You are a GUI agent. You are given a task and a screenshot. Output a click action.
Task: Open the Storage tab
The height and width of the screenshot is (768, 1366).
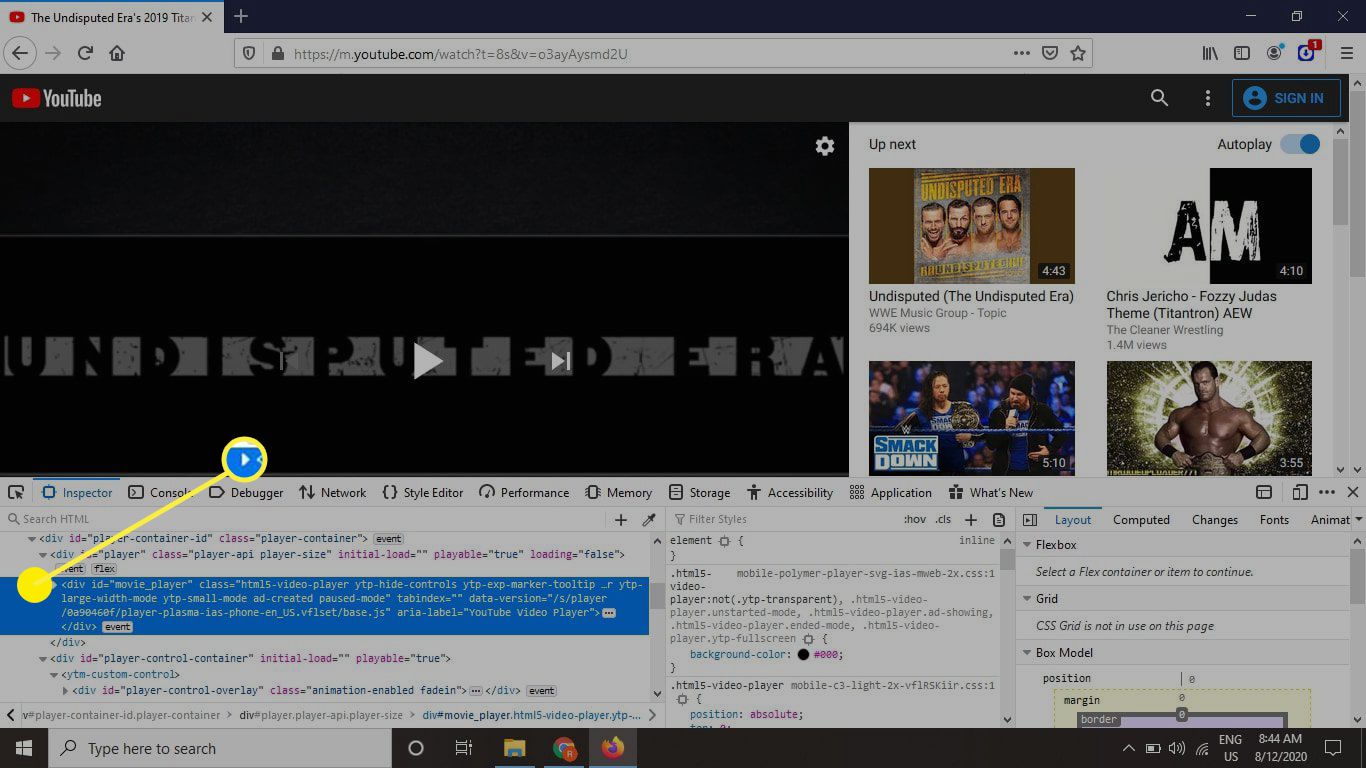[699, 492]
